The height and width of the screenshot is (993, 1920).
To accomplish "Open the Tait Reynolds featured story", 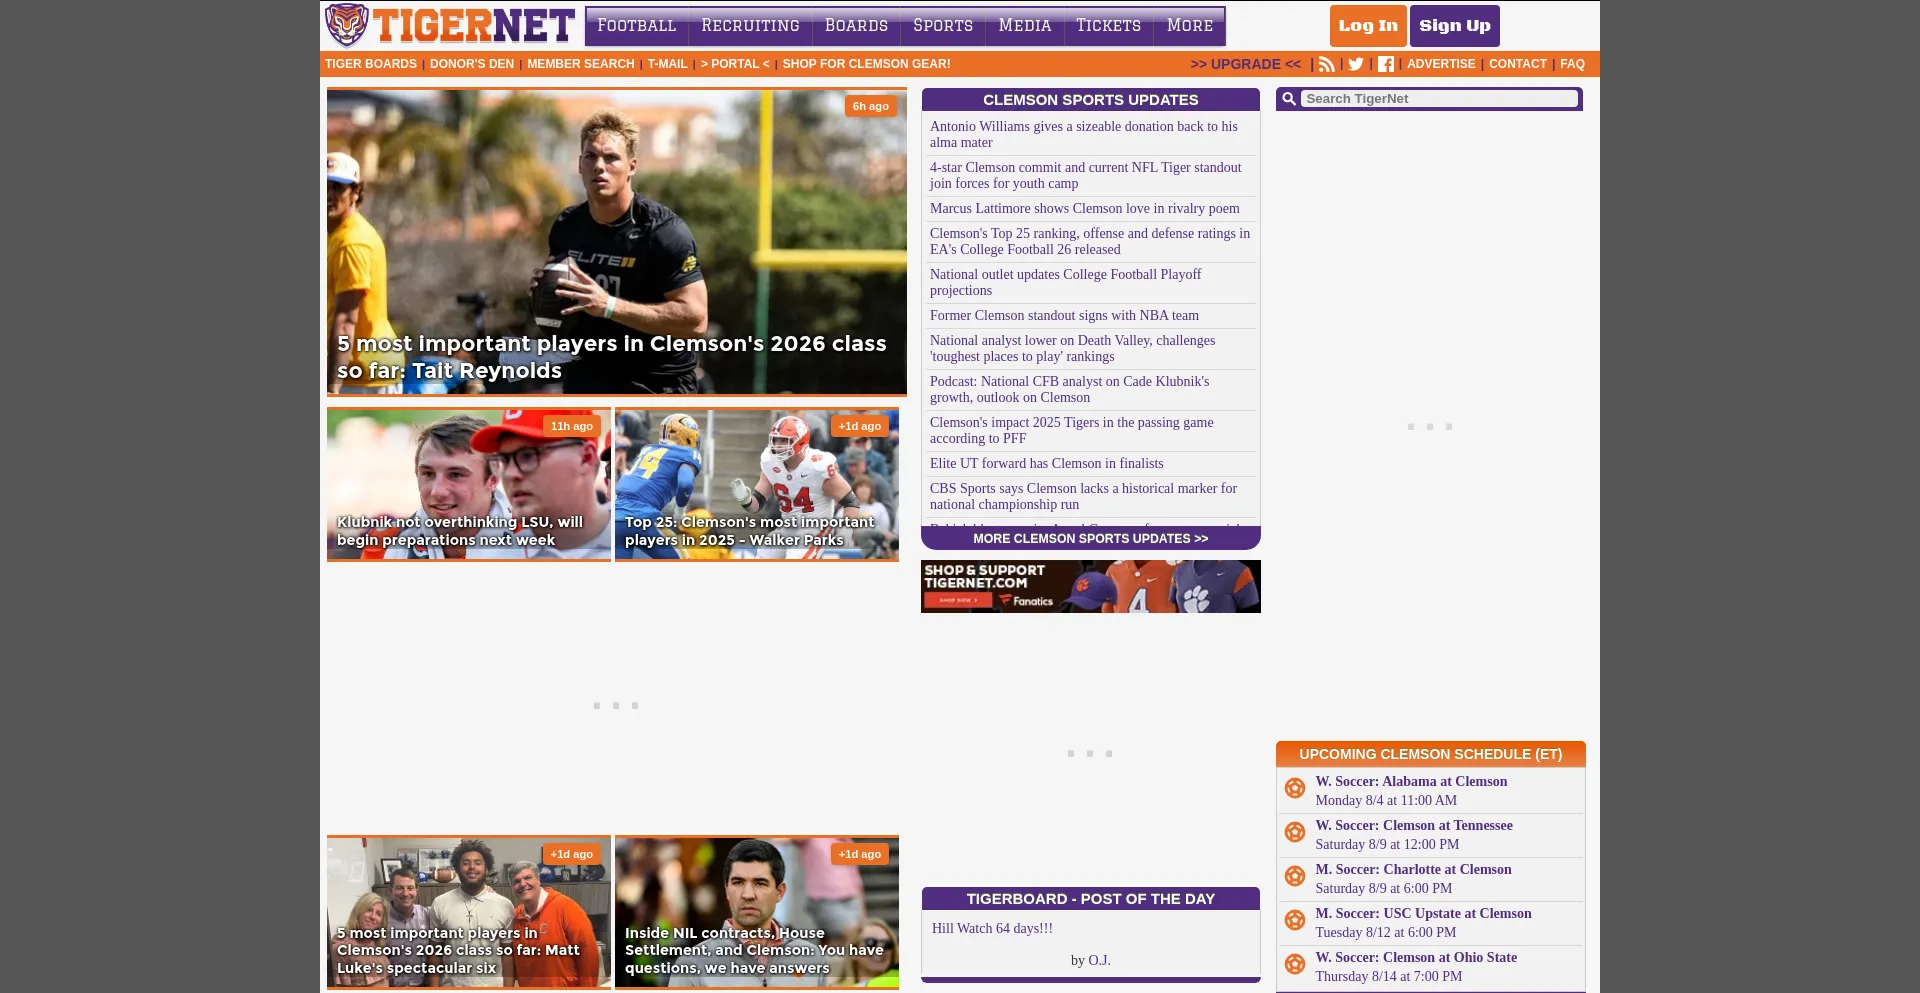I will [x=617, y=242].
